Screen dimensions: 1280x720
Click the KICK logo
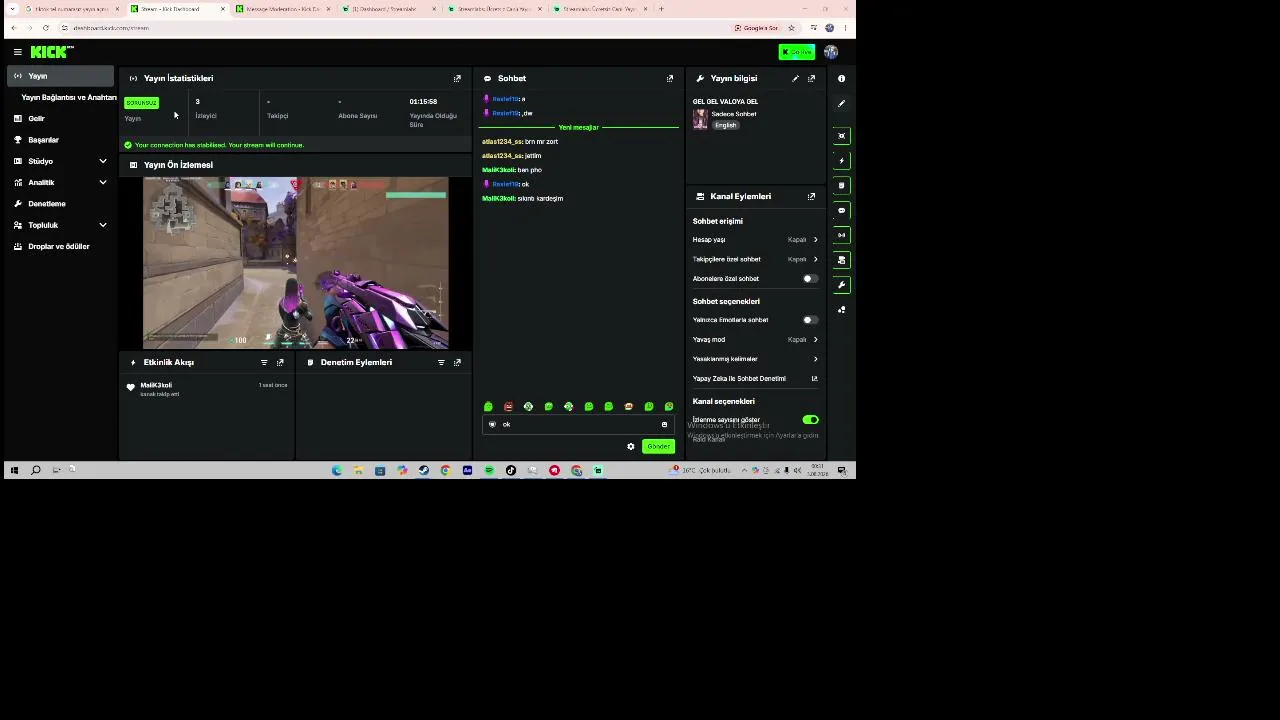[x=52, y=52]
